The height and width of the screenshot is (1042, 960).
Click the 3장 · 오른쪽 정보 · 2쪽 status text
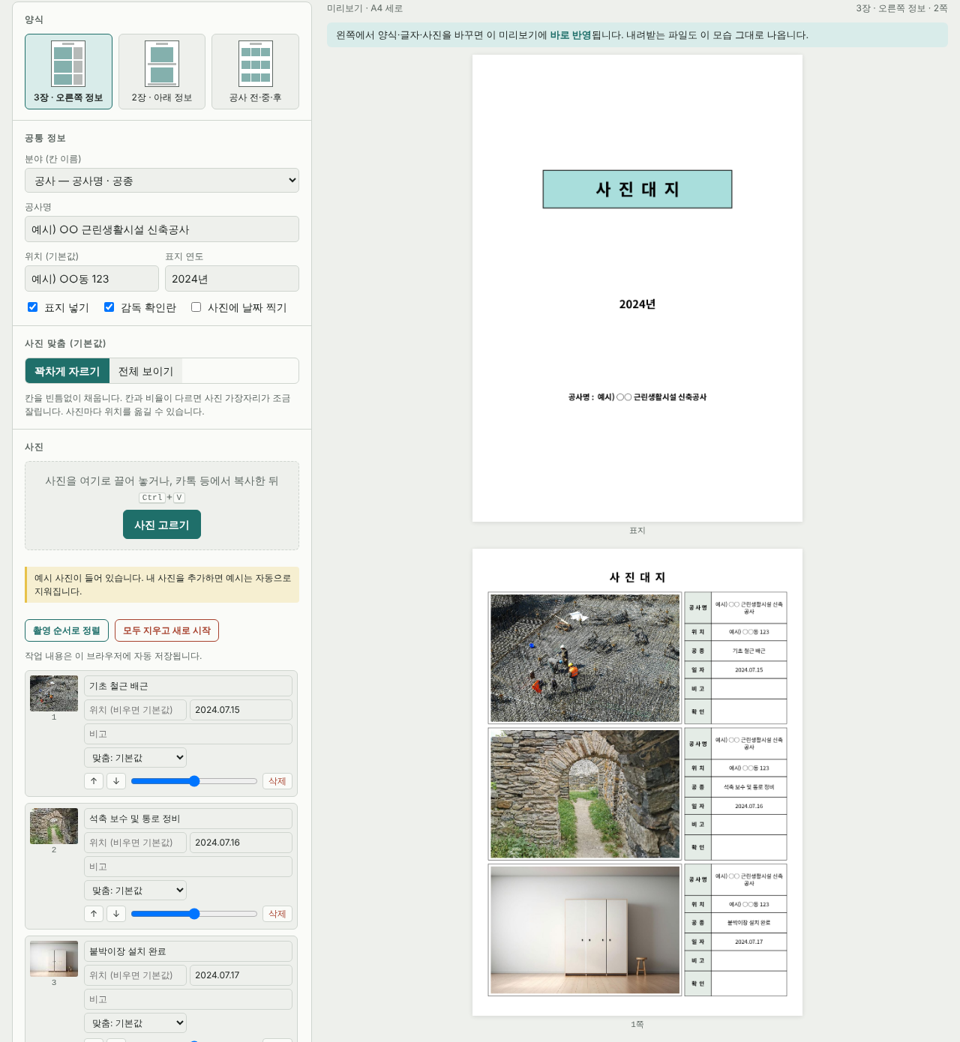click(902, 8)
